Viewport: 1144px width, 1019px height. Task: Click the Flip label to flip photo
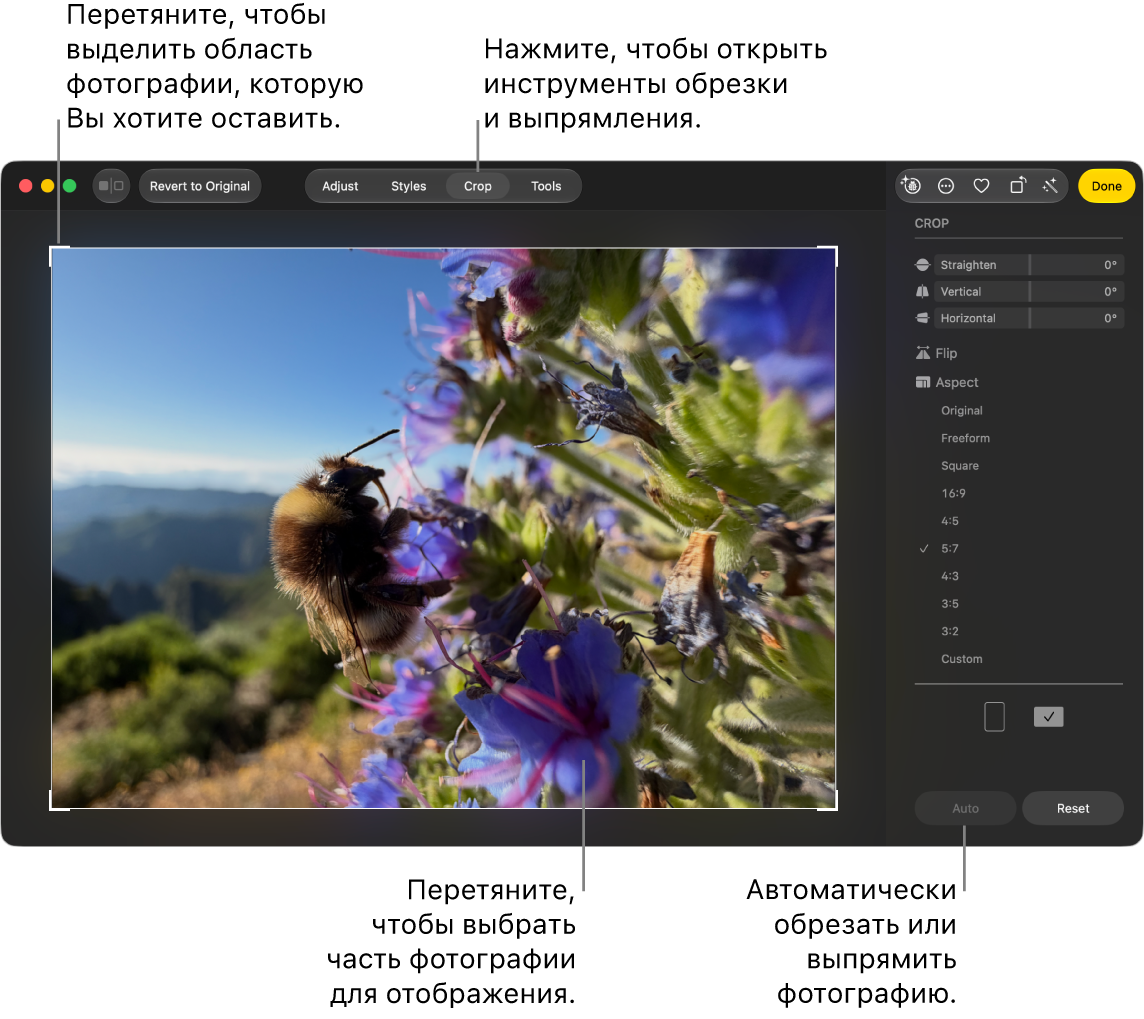pyautogui.click(x=946, y=353)
